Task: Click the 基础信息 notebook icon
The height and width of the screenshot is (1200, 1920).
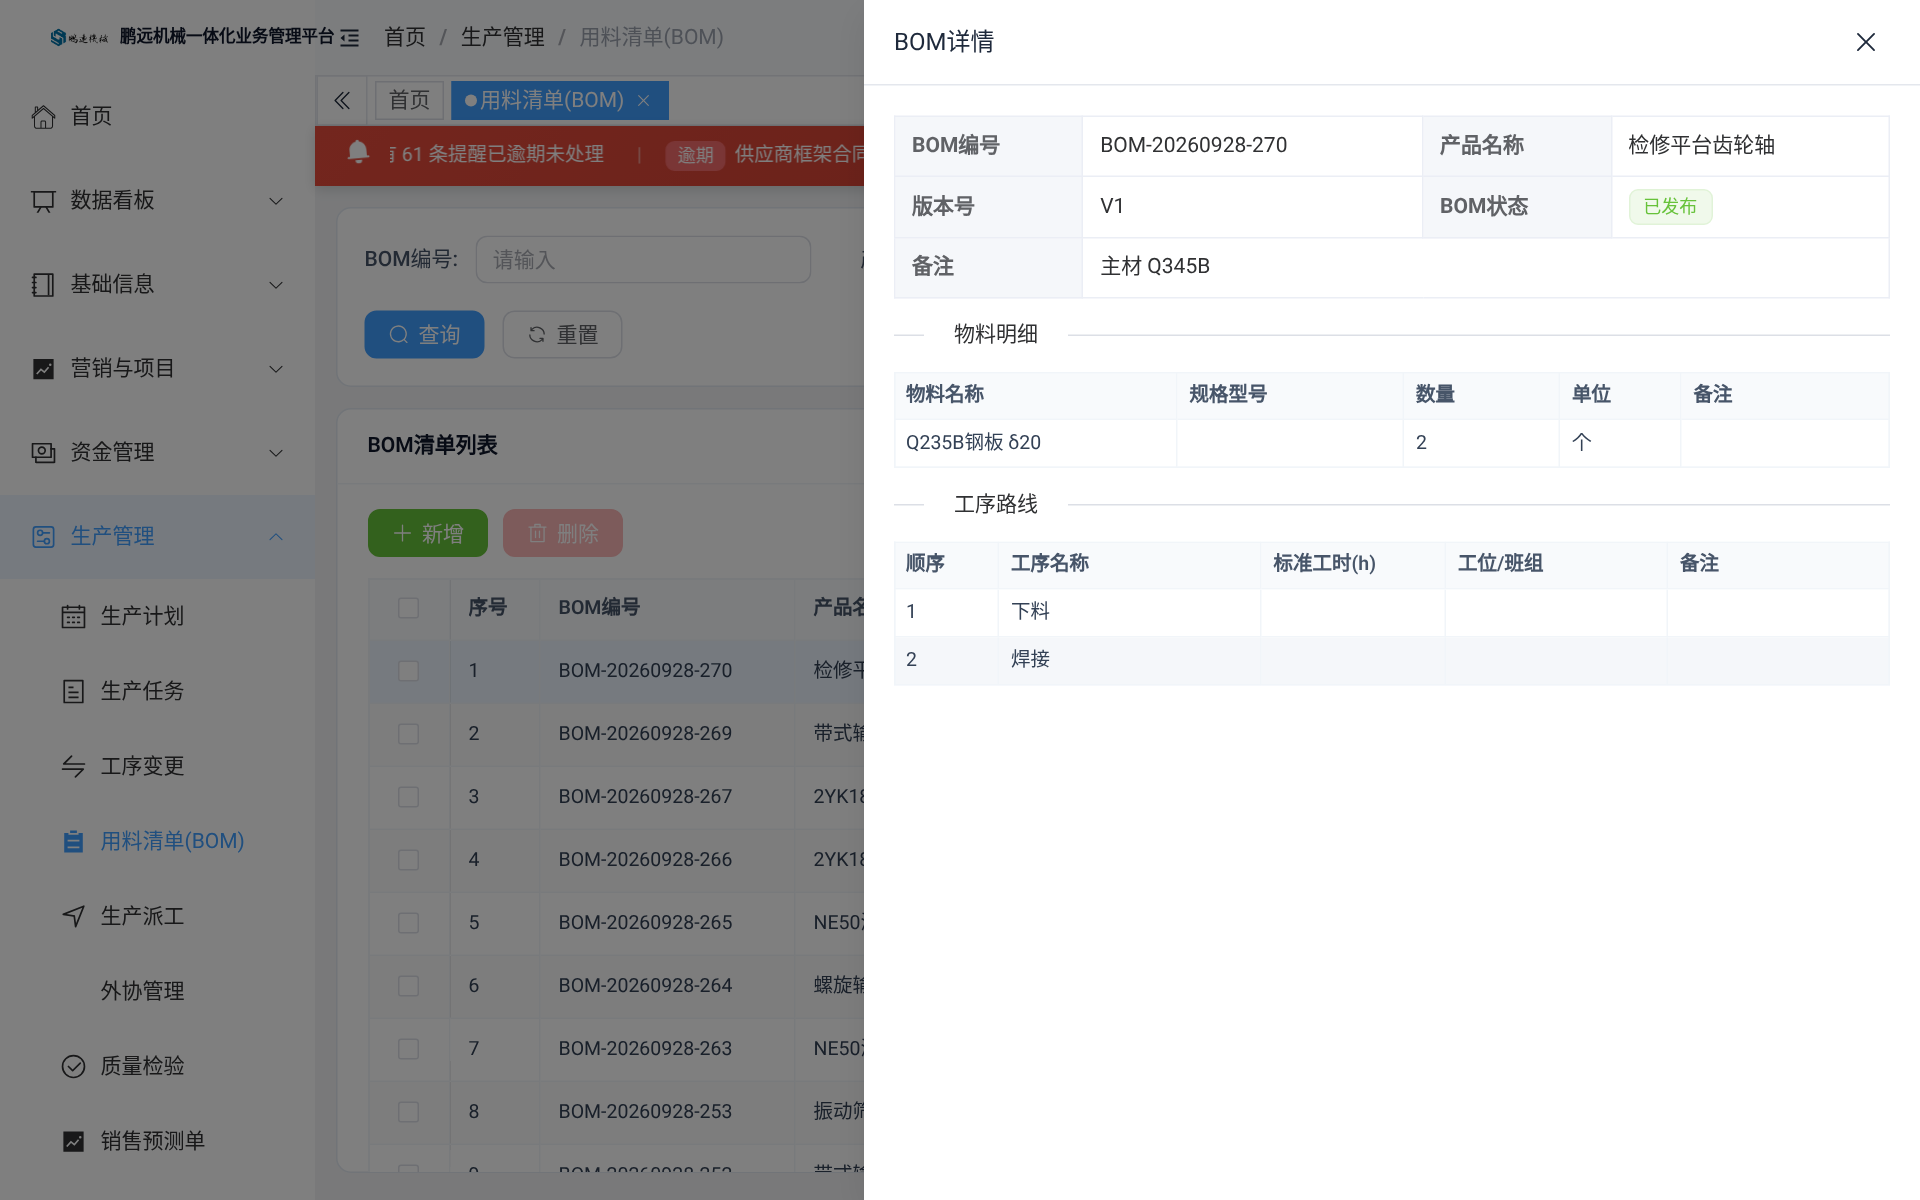Action: pos(43,284)
